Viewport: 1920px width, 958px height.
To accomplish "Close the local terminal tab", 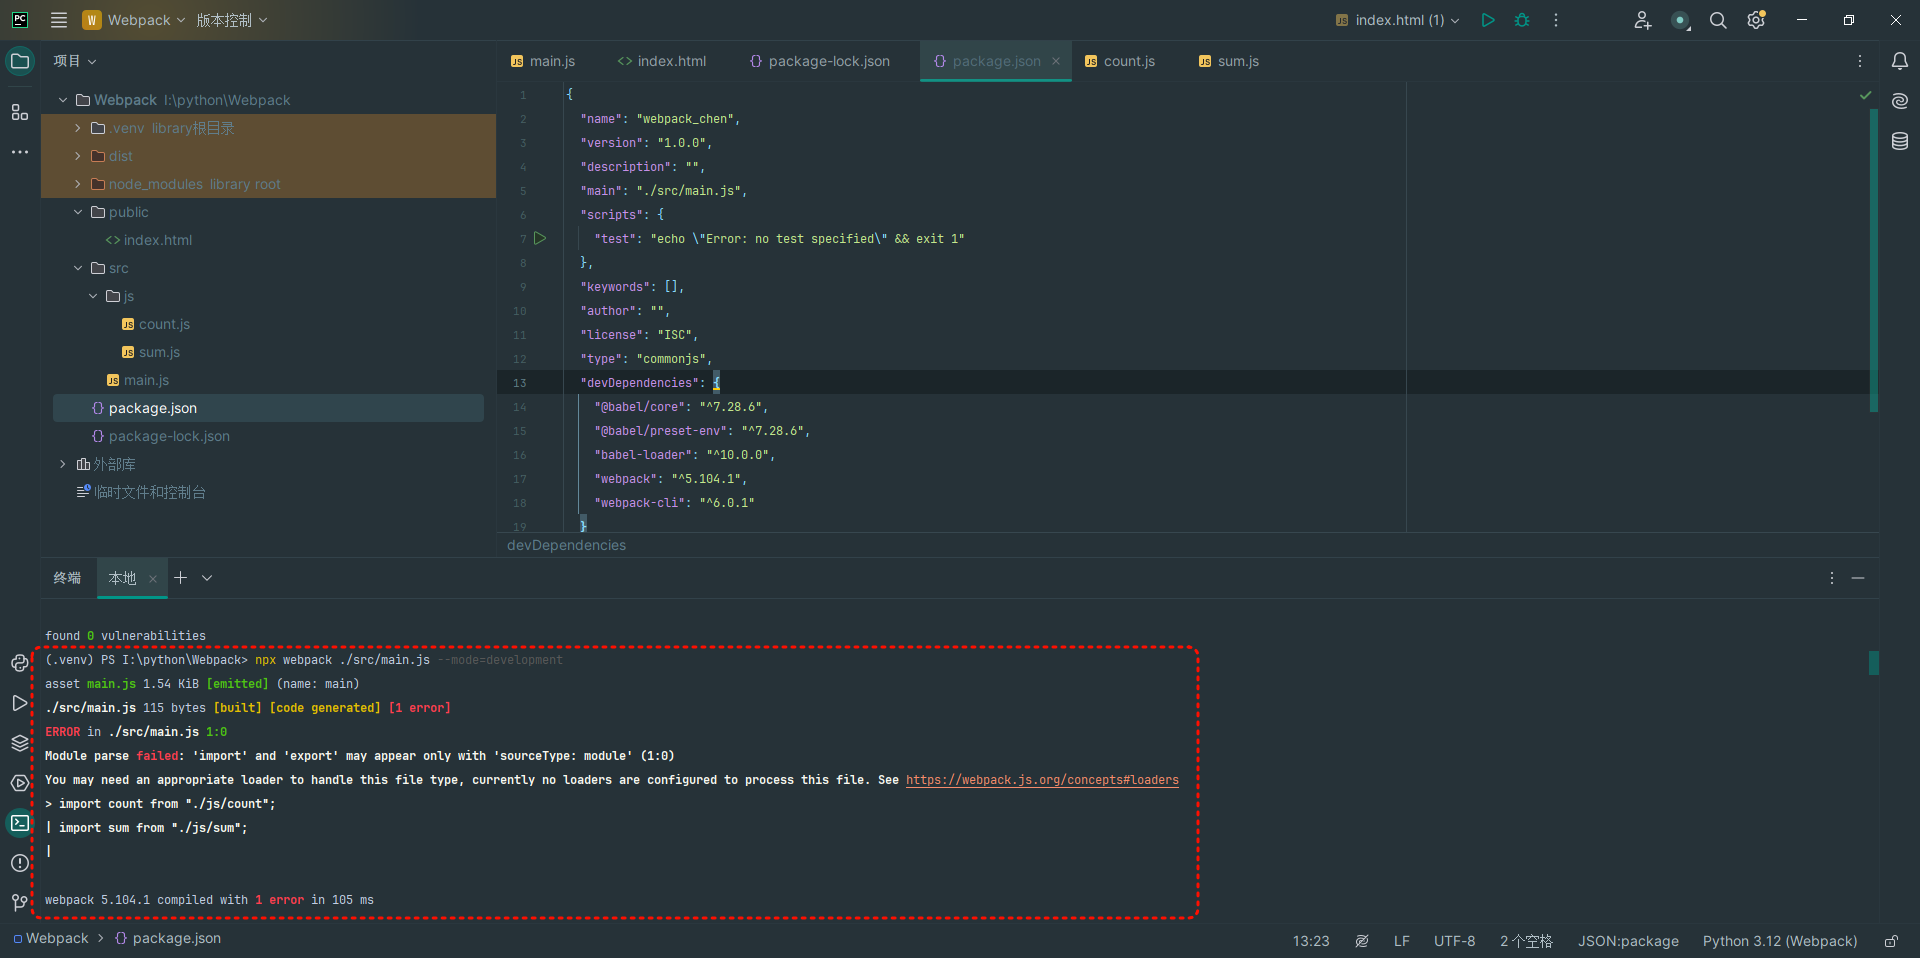I will (x=153, y=579).
